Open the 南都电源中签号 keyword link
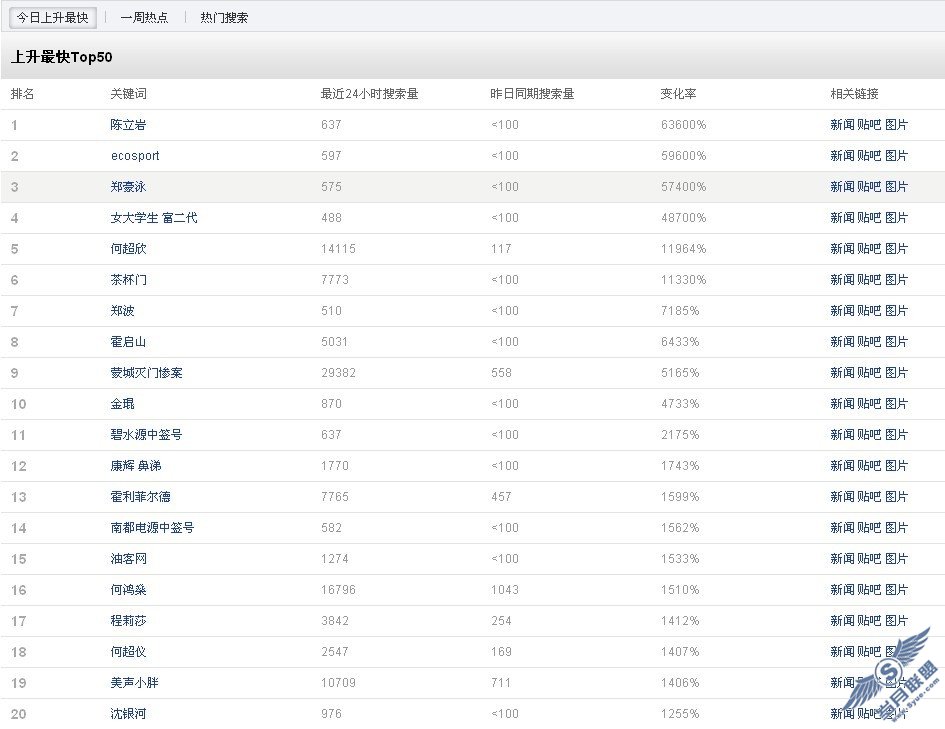 pos(152,528)
